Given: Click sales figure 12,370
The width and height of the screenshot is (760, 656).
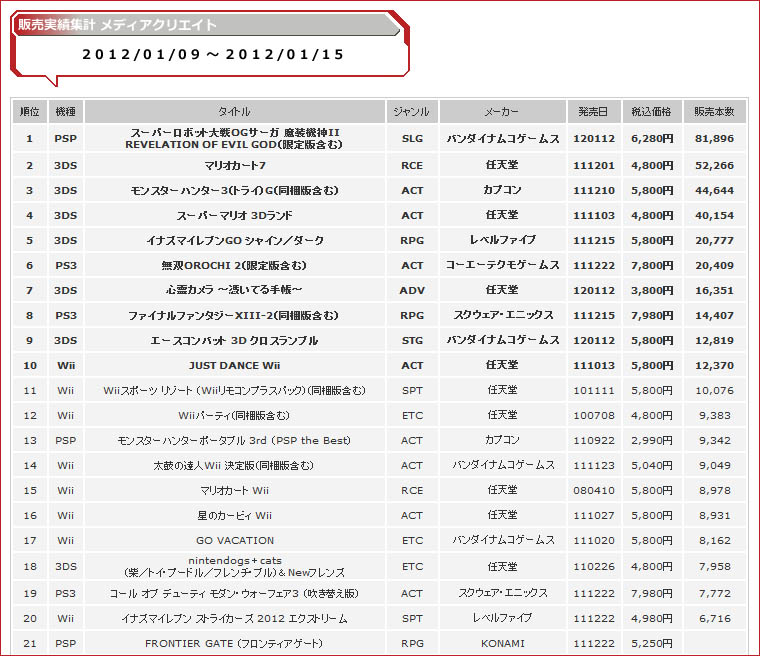Looking at the screenshot, I should 714,366.
